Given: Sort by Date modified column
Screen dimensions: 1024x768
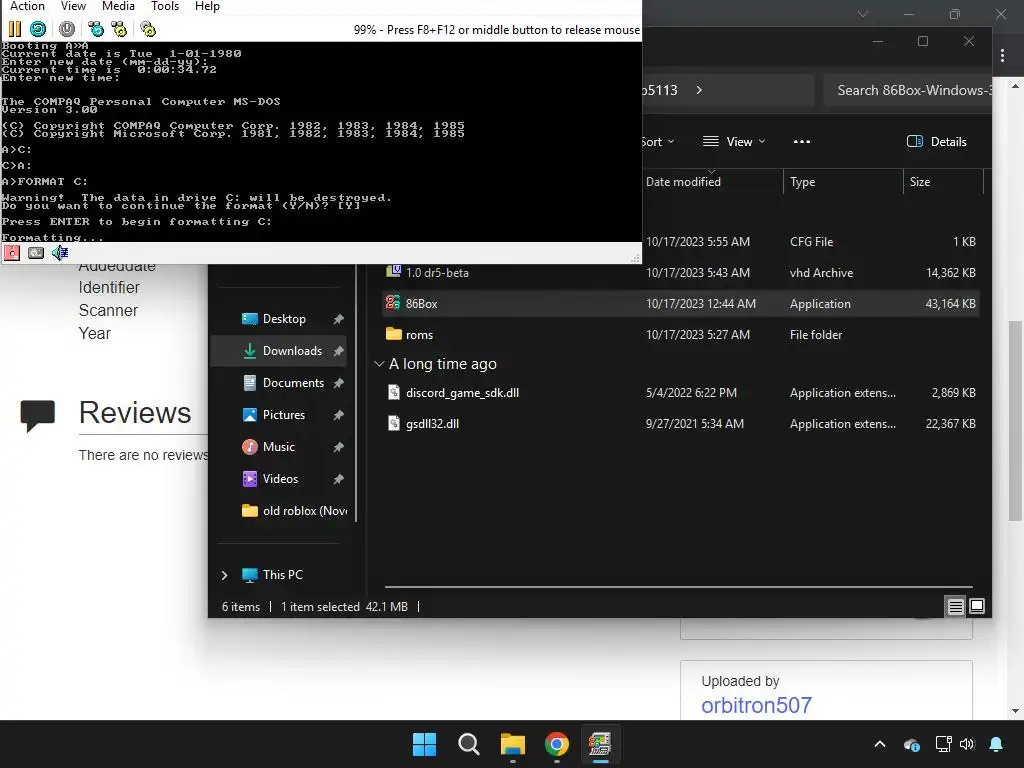Looking at the screenshot, I should click(712, 182).
